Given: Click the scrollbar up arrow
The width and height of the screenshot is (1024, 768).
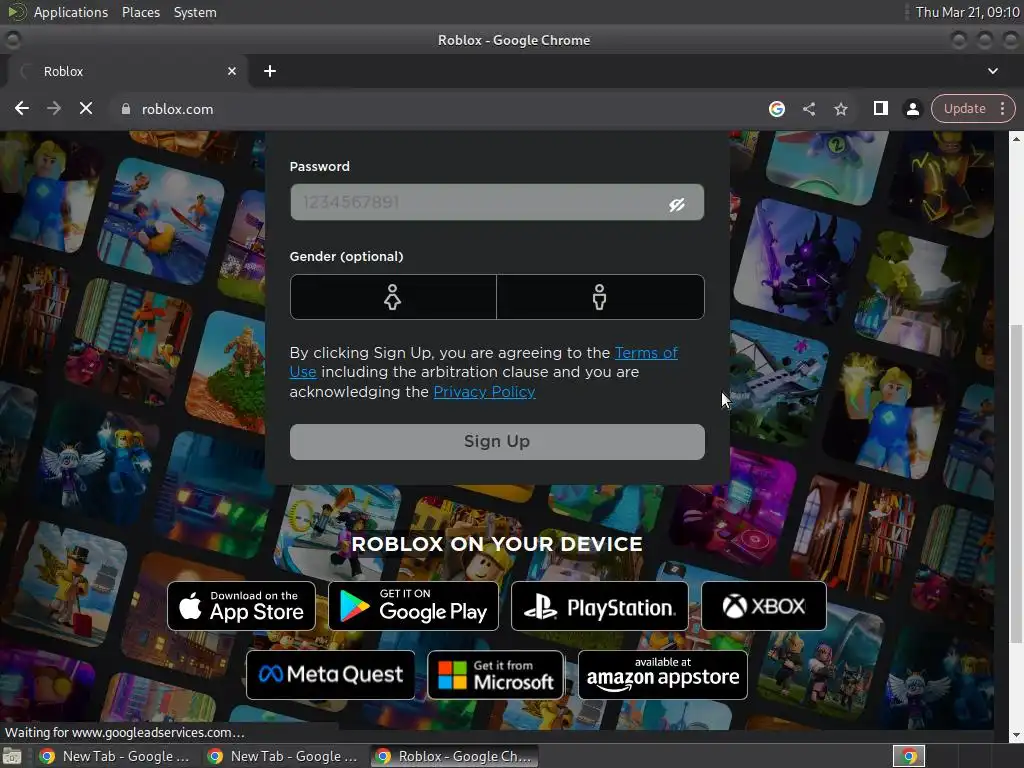Looking at the screenshot, I should [1016, 138].
